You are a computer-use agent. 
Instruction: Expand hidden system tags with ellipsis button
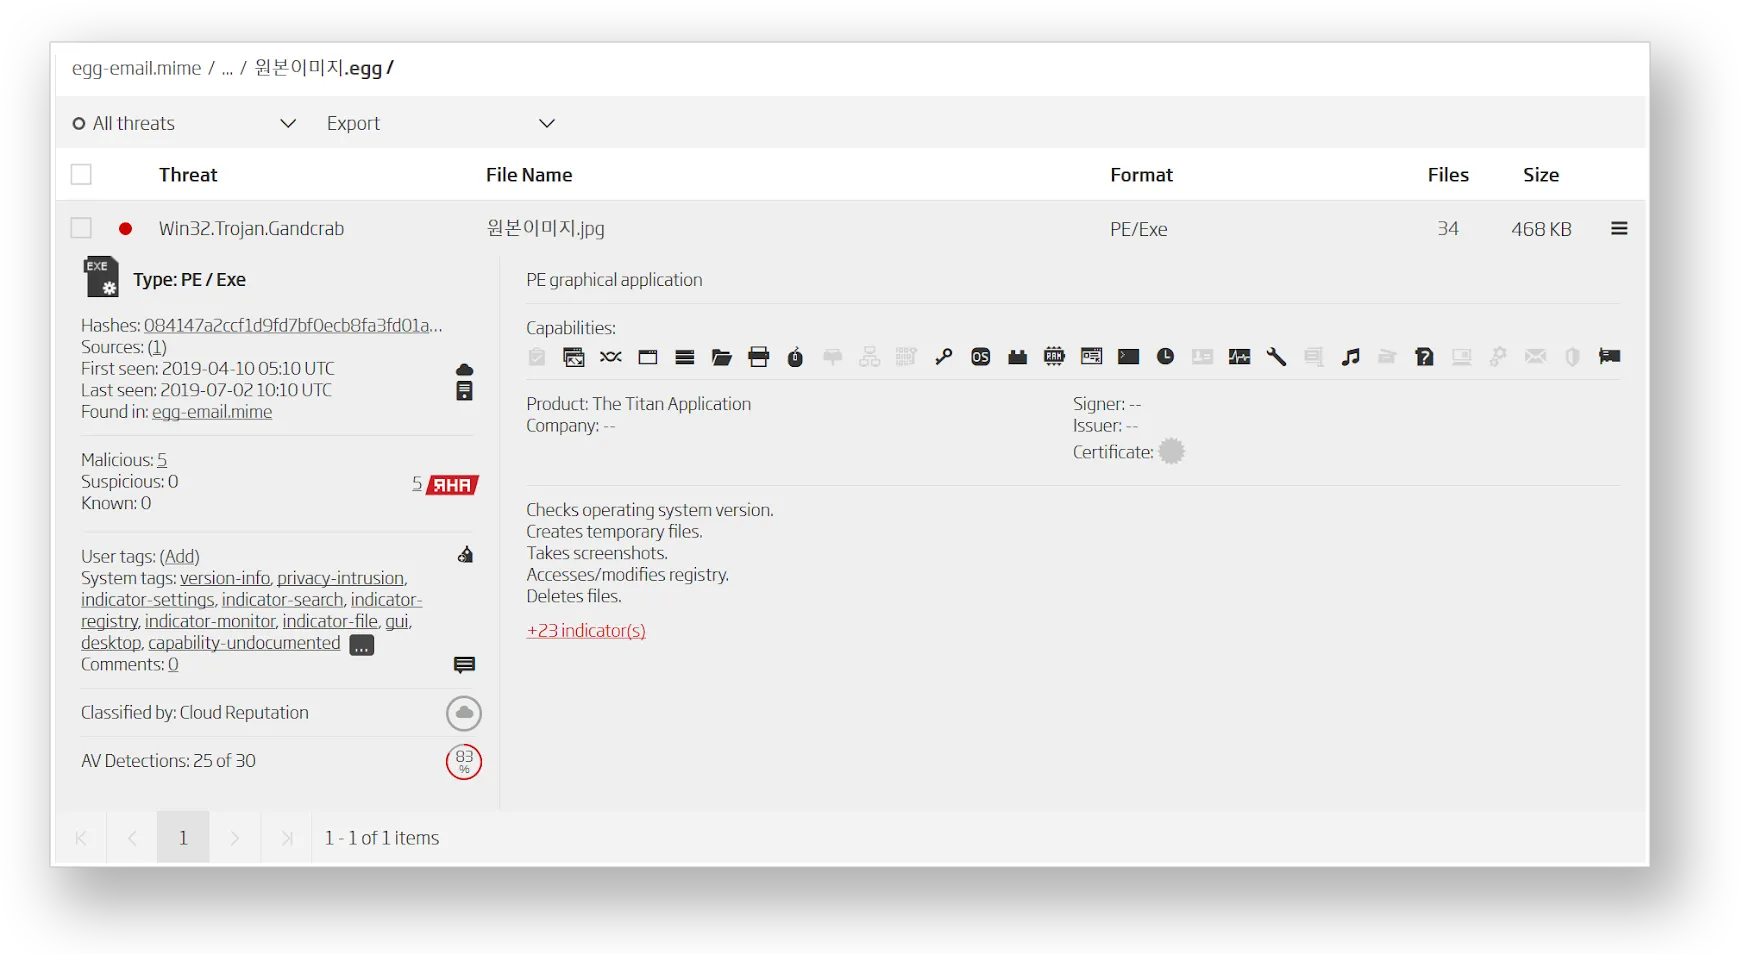pyautogui.click(x=362, y=645)
